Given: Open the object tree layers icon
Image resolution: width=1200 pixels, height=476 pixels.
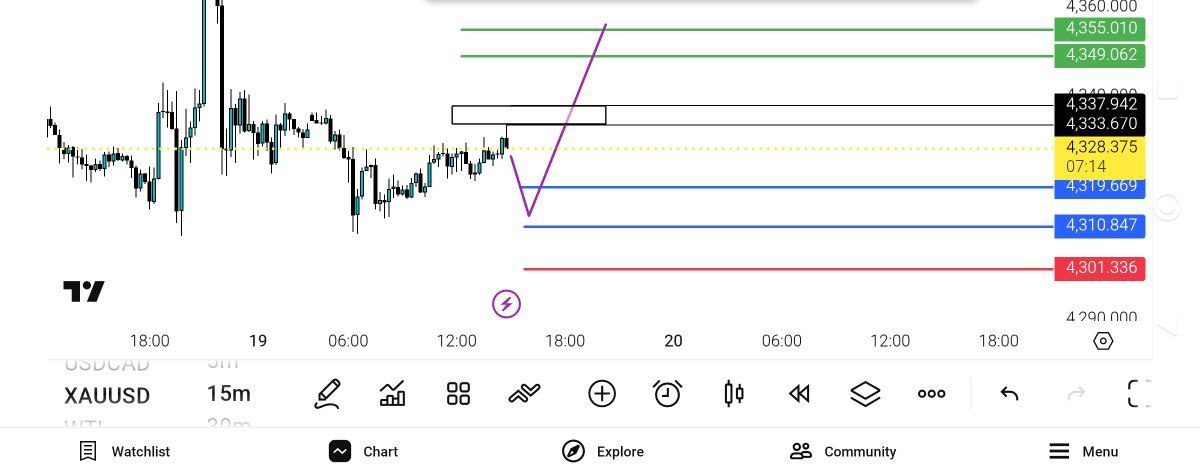Looking at the screenshot, I should point(865,394).
